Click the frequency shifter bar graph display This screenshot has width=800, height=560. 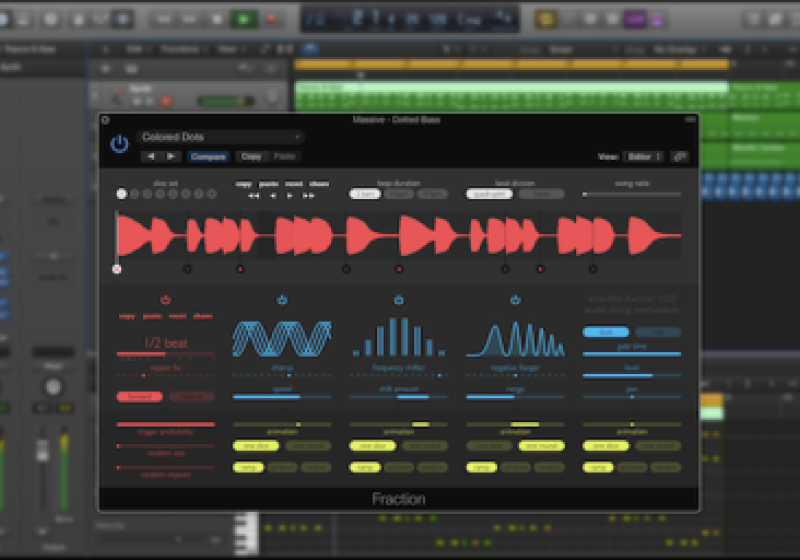[x=399, y=338]
